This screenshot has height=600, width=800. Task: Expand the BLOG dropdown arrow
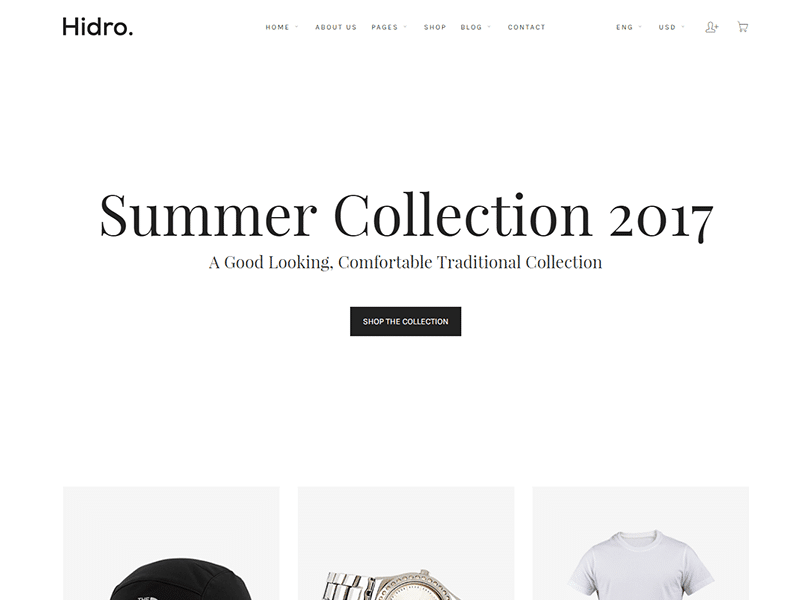[x=489, y=27]
